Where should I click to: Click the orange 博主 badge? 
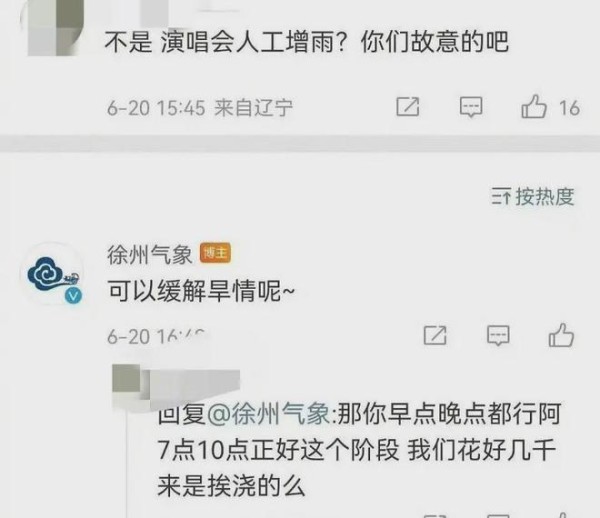point(215,253)
